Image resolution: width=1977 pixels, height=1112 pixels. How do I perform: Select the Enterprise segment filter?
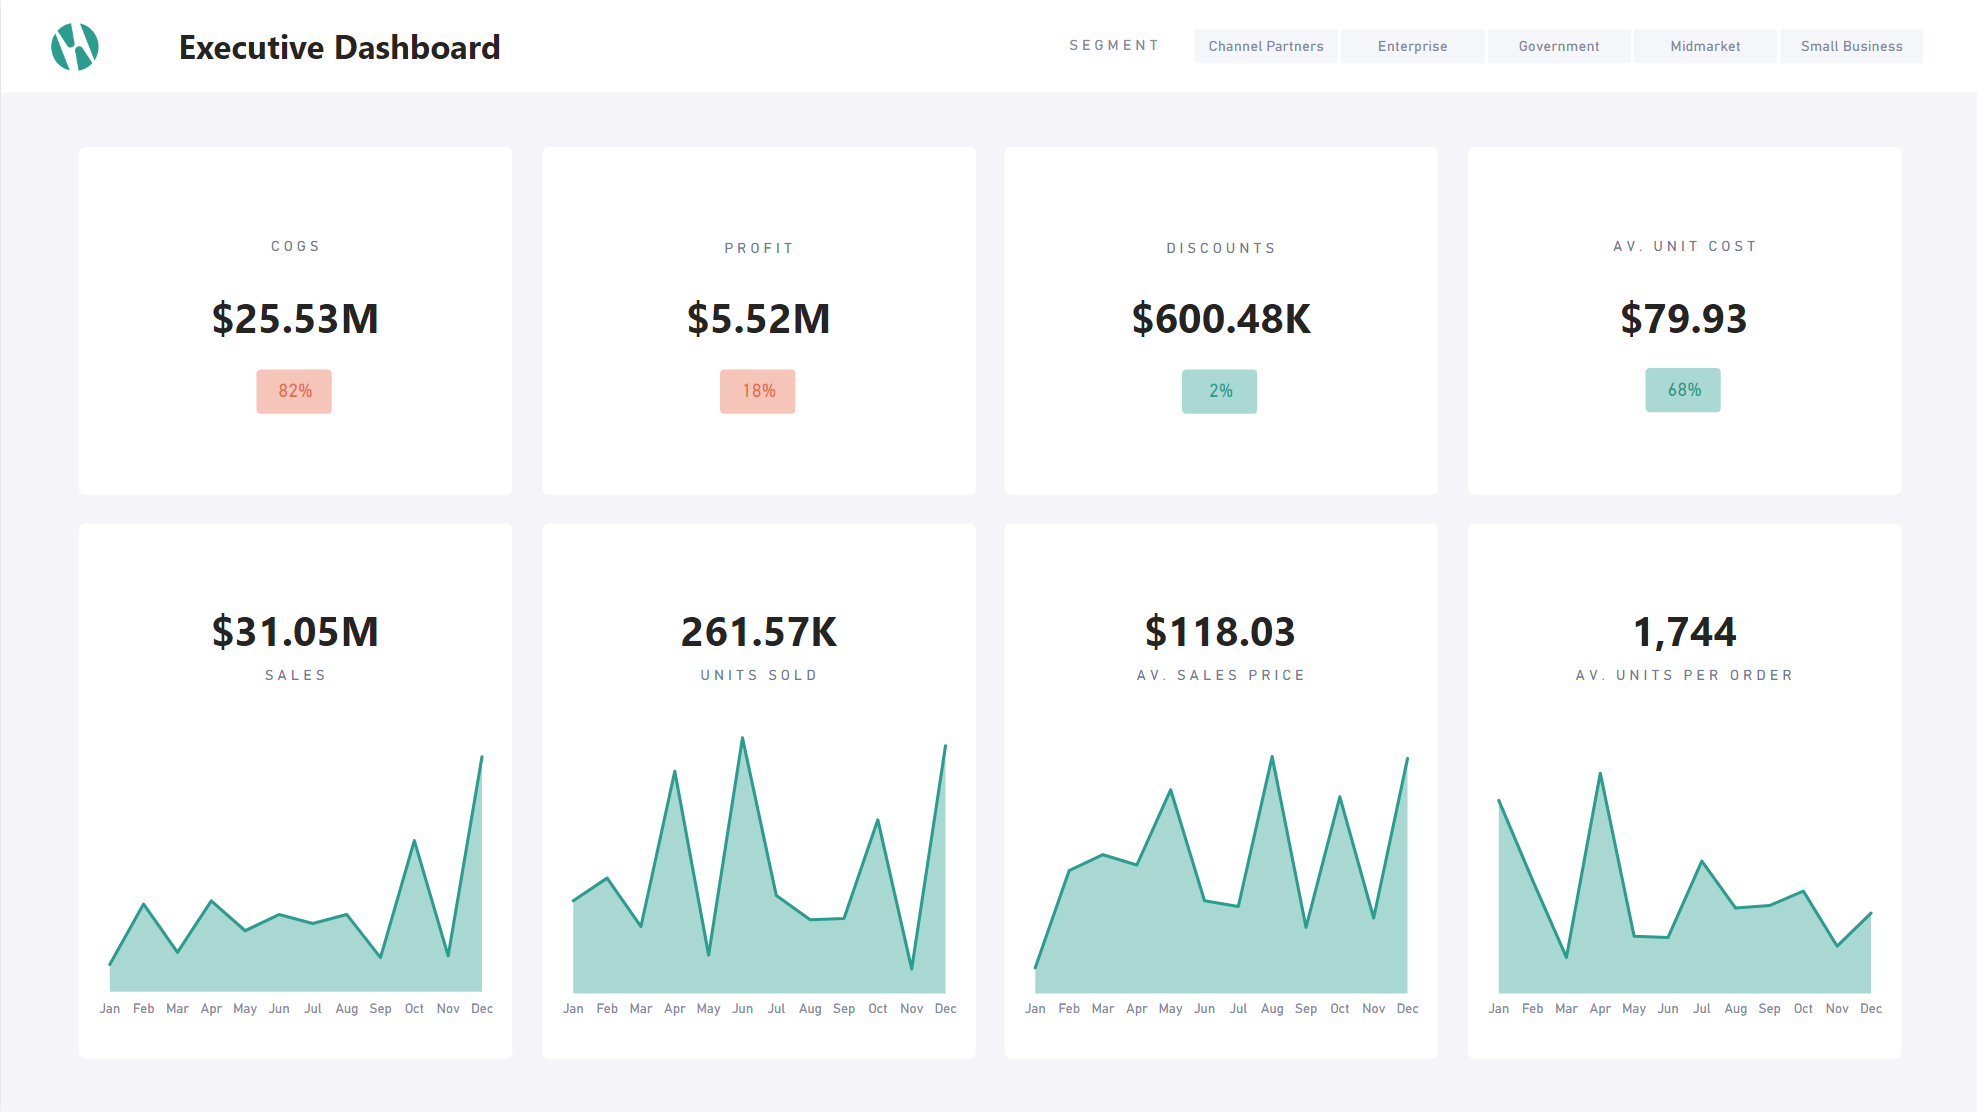(x=1412, y=46)
